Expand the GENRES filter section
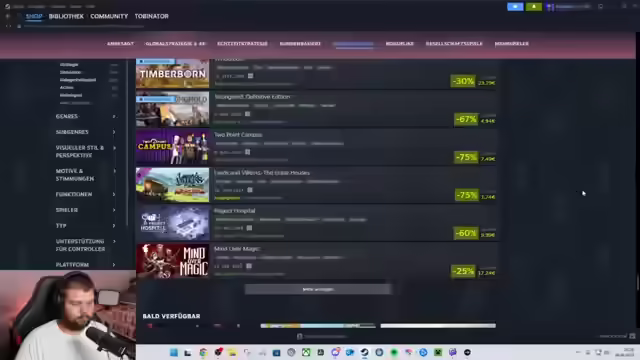The height and width of the screenshot is (360, 640). [85, 116]
